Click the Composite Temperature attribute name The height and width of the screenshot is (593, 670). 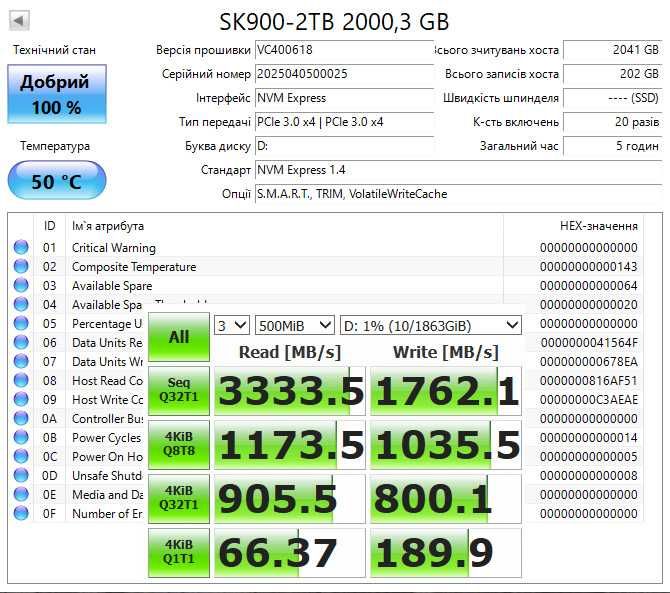pos(134,267)
